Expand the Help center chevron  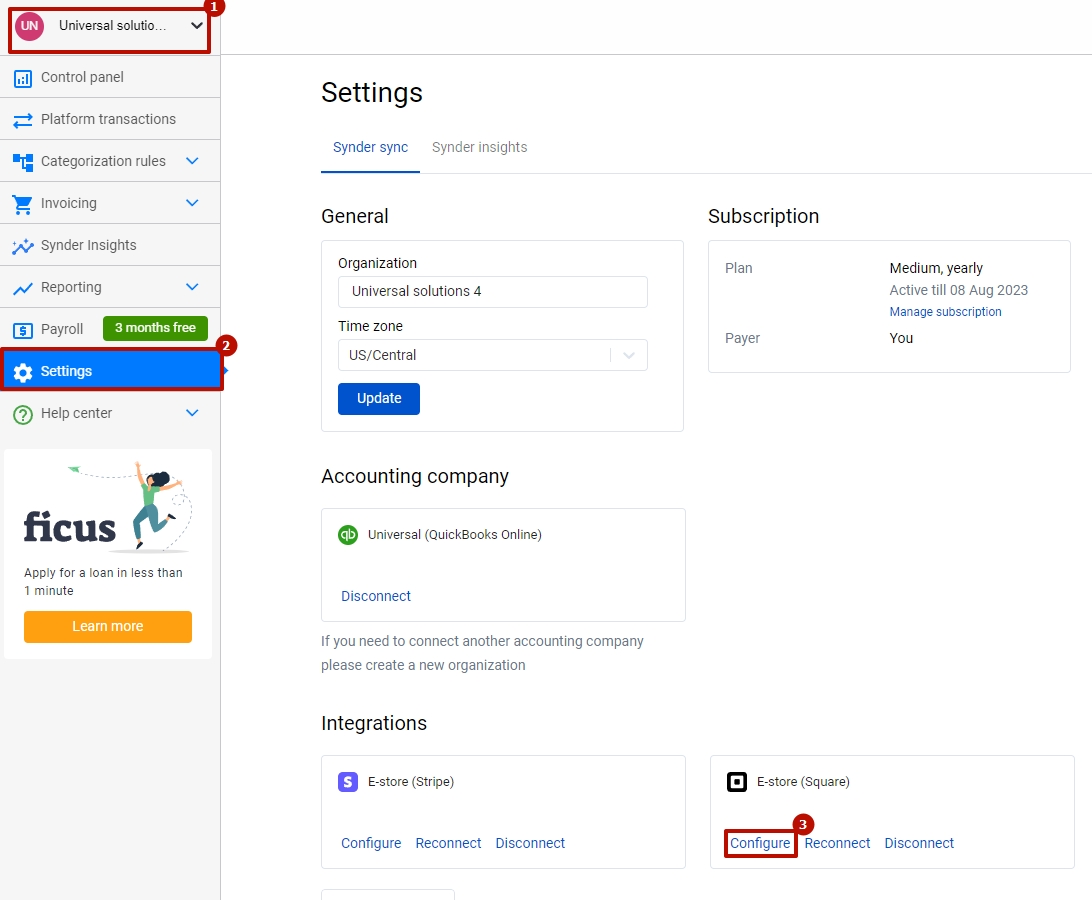[193, 412]
